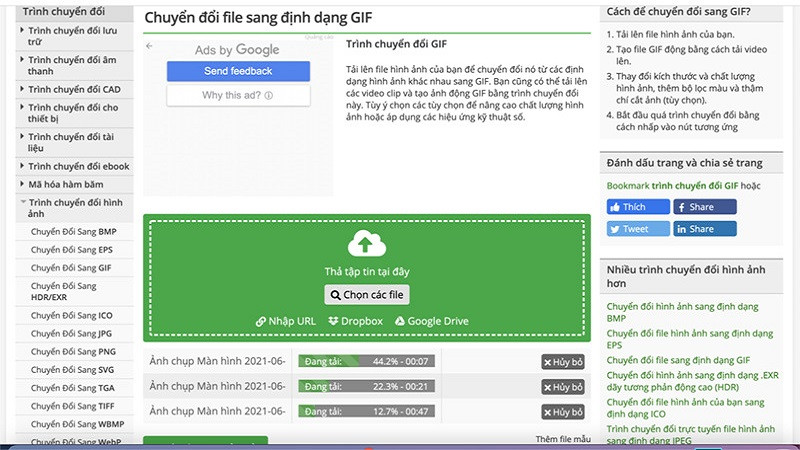Click the info icon beside Why this ad
The image size is (800, 450).
[269, 95]
